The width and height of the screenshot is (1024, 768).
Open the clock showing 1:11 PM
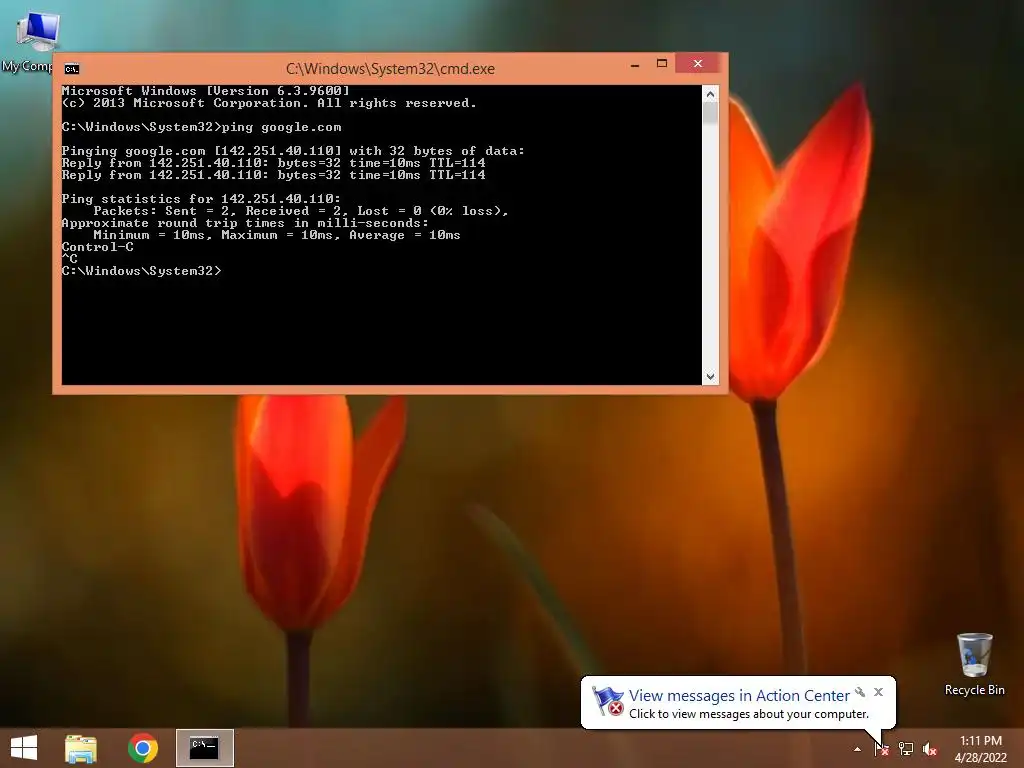click(980, 748)
